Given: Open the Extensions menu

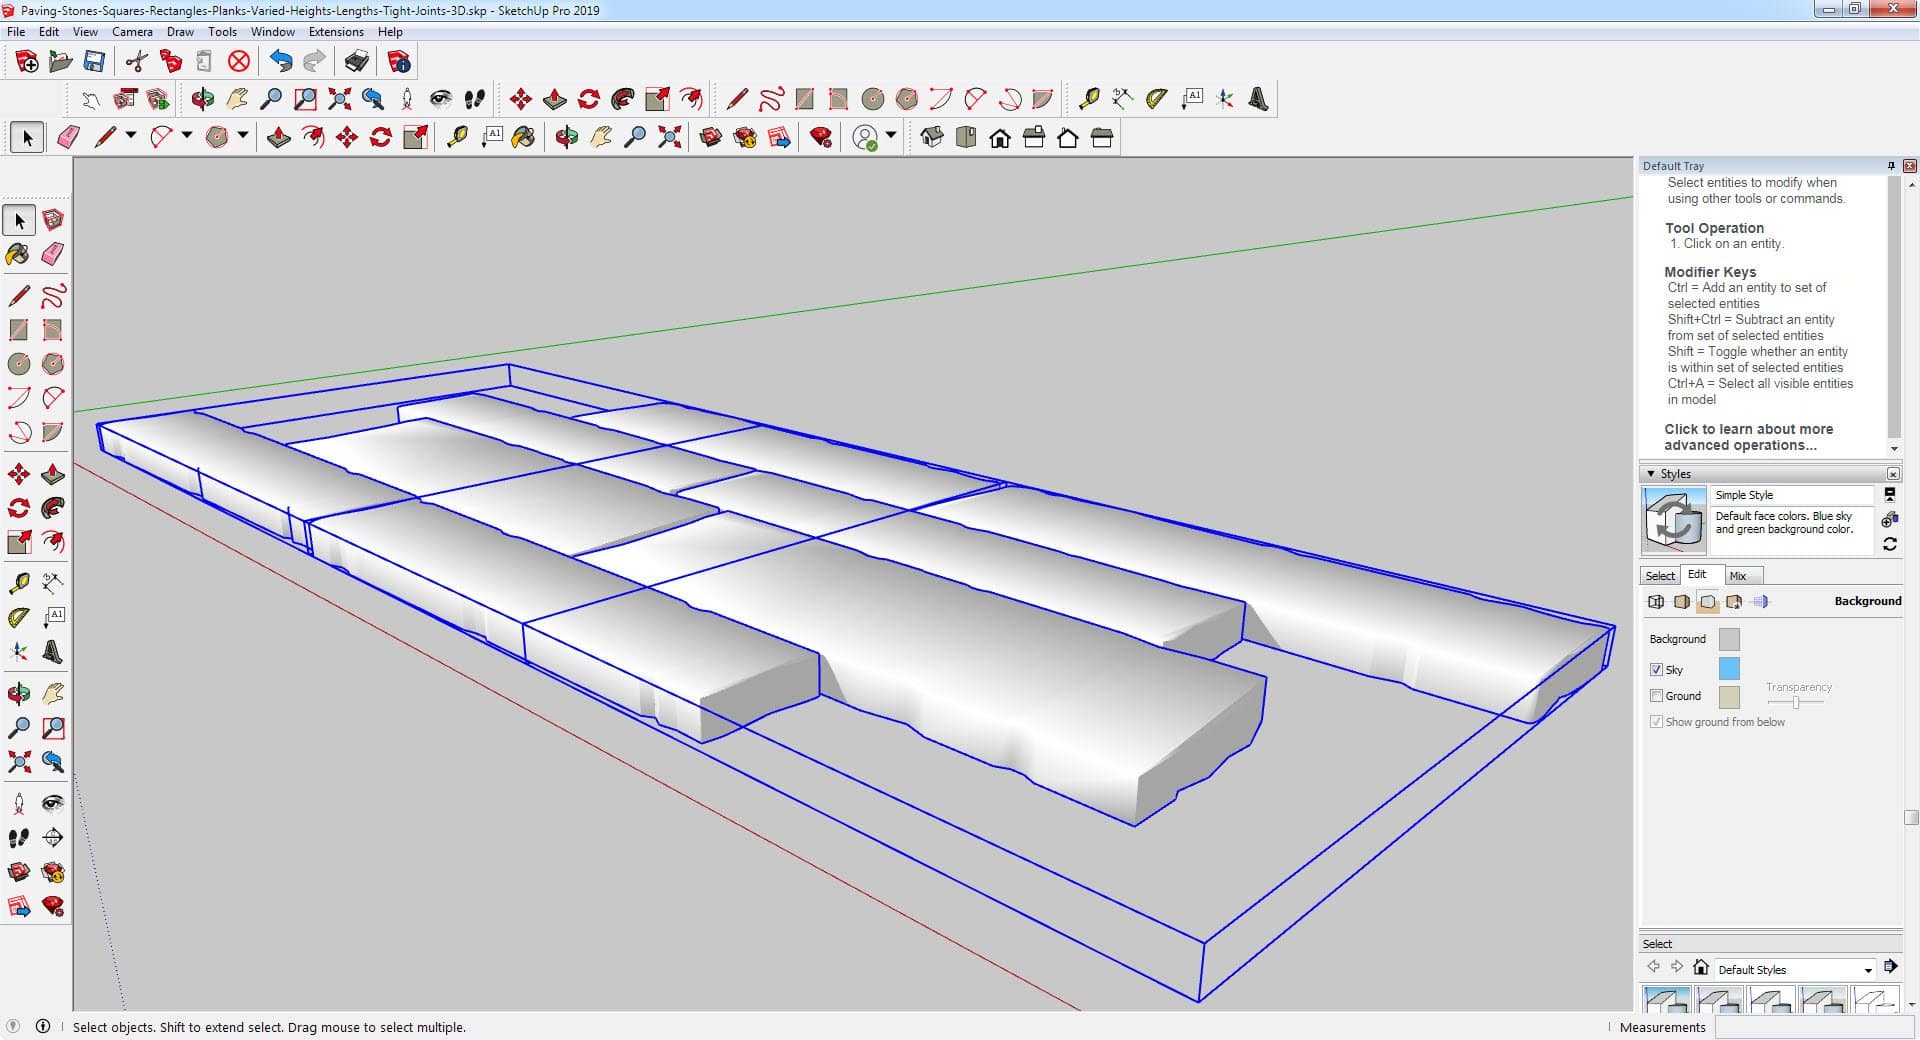Looking at the screenshot, I should click(336, 32).
